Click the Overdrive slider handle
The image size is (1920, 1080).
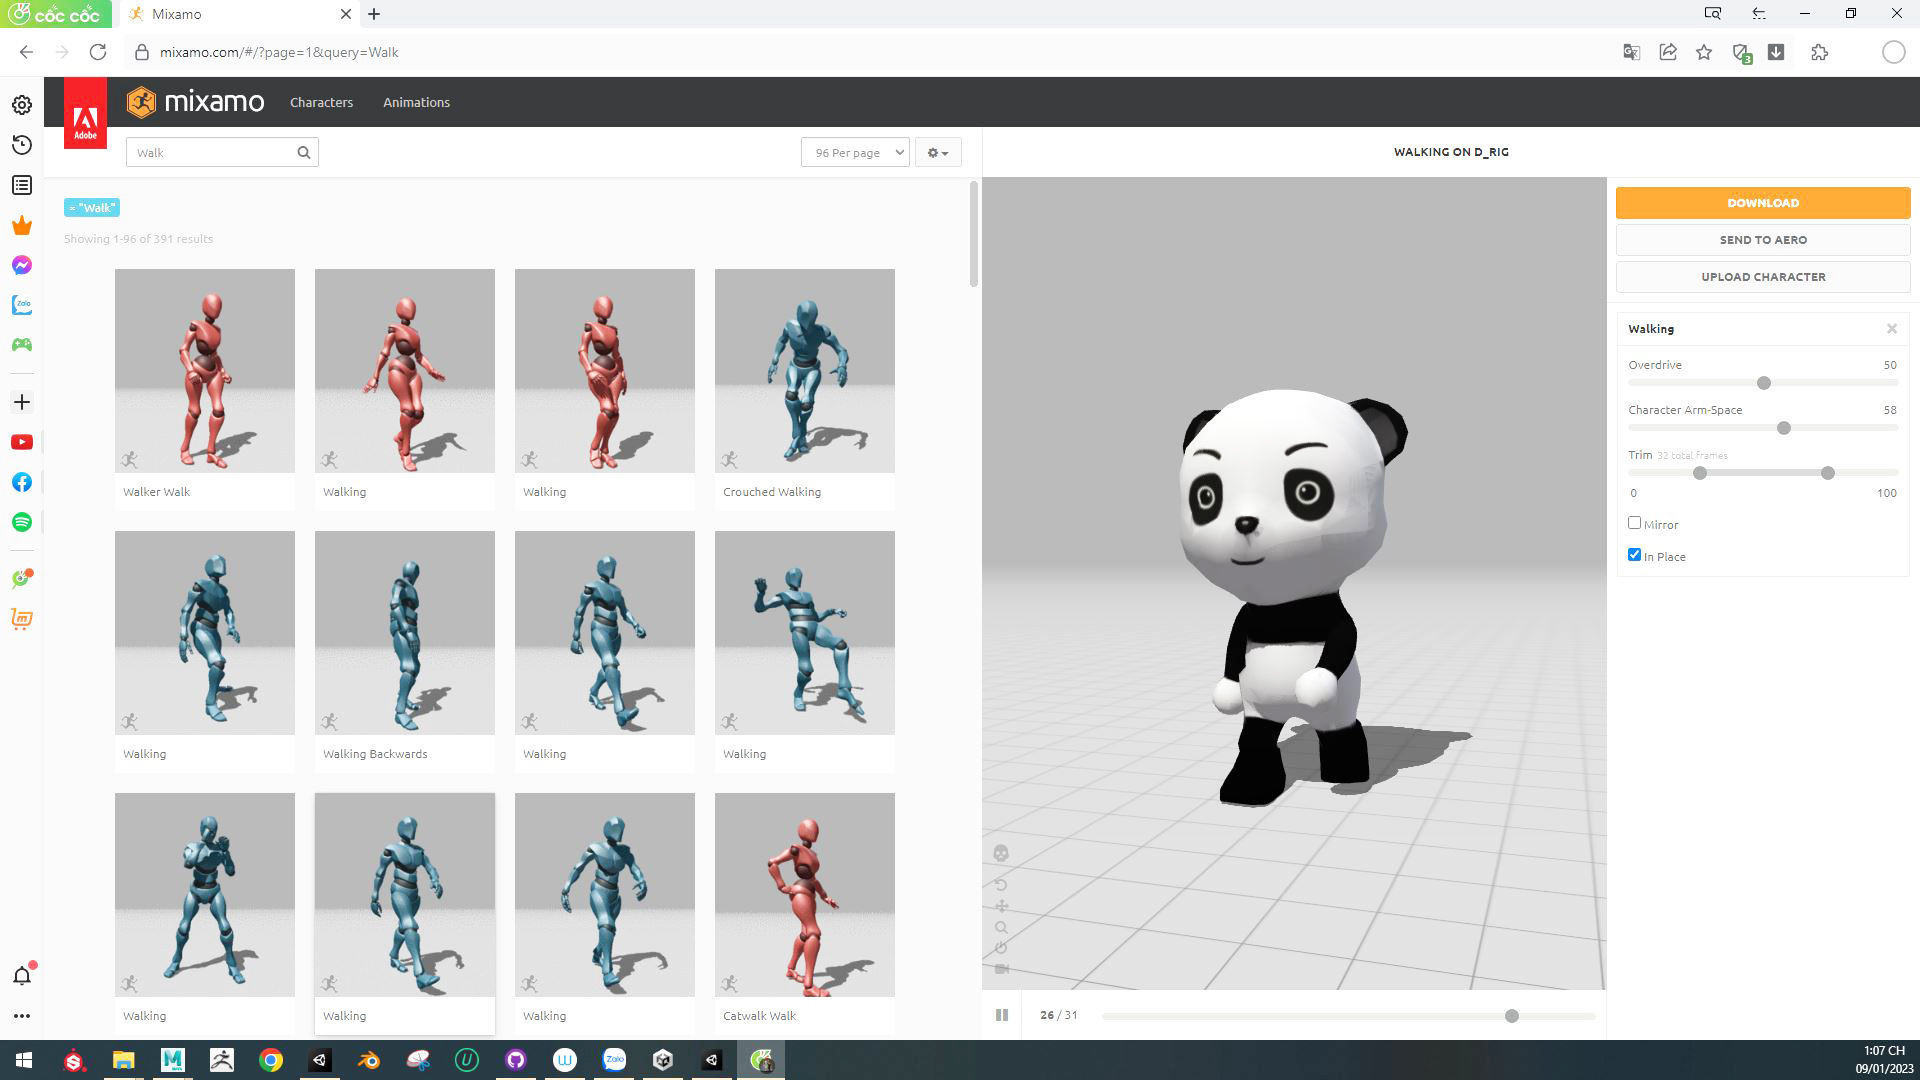(x=1763, y=383)
